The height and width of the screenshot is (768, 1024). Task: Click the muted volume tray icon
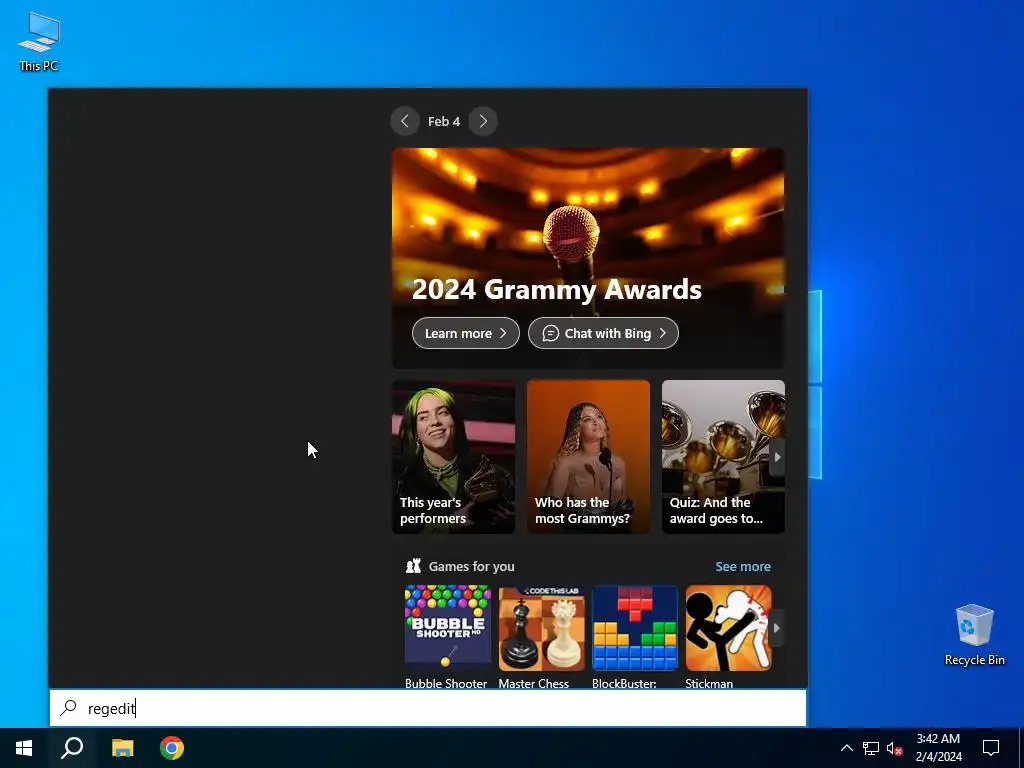pos(894,748)
